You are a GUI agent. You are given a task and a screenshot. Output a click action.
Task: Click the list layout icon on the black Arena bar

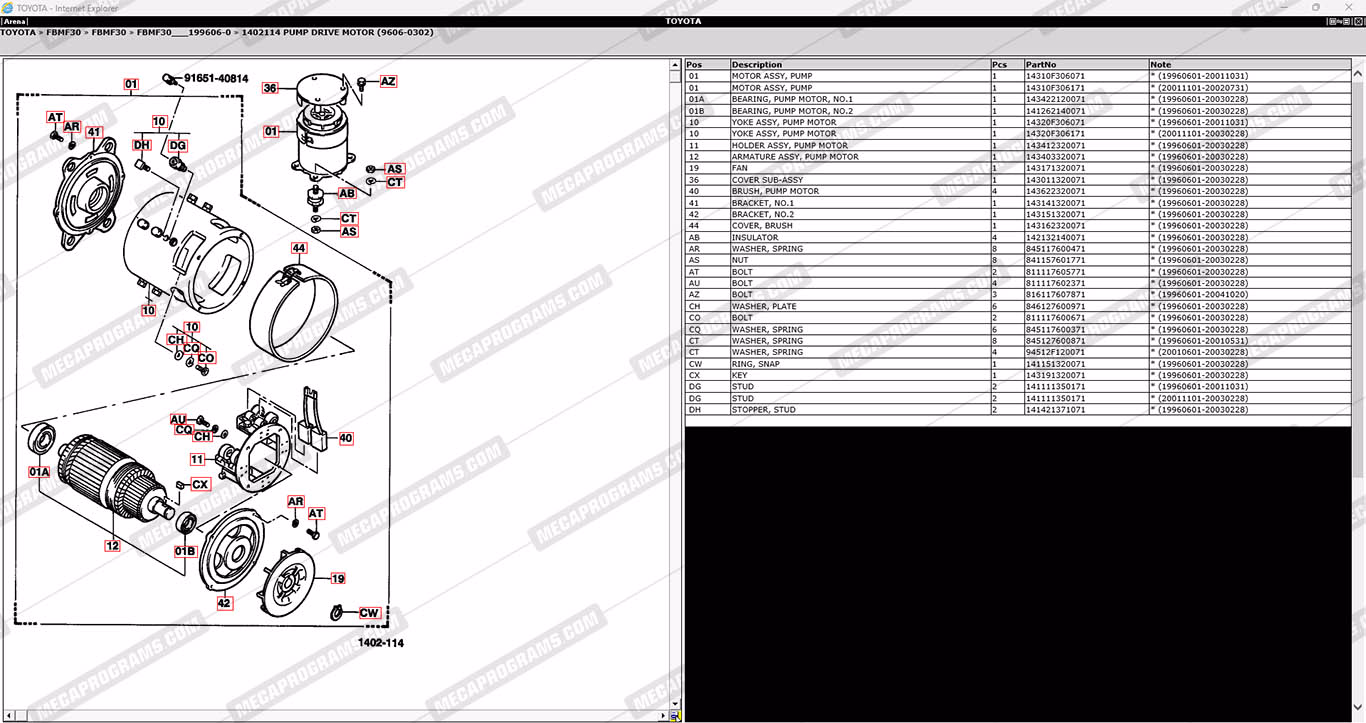point(1345,21)
